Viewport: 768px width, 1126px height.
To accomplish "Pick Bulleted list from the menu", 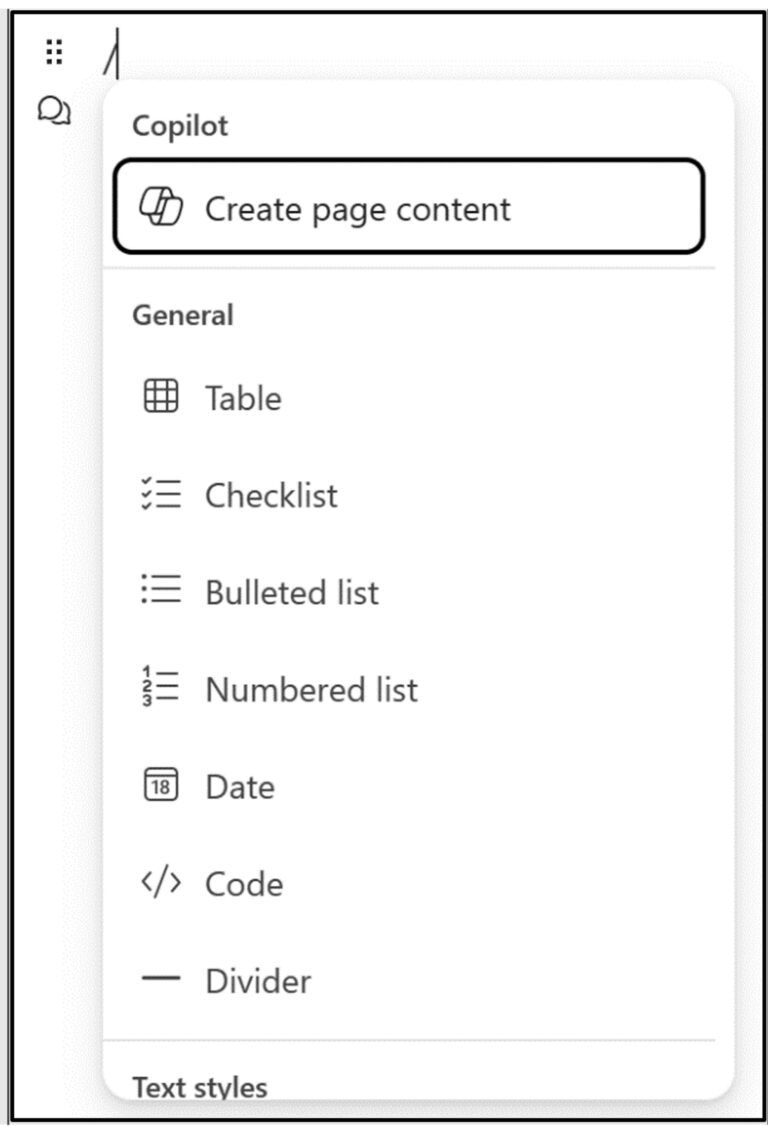I will [291, 591].
